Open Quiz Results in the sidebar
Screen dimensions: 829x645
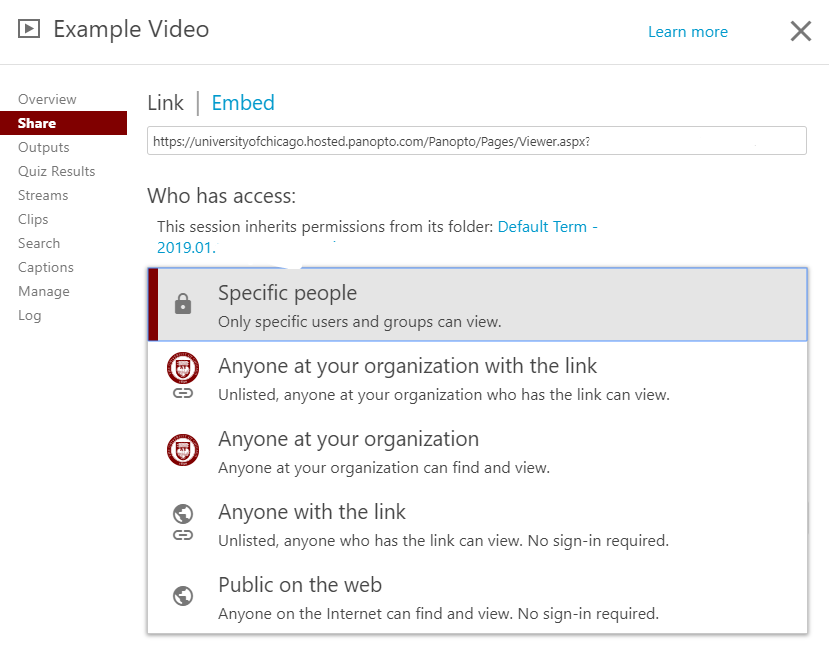pos(57,171)
